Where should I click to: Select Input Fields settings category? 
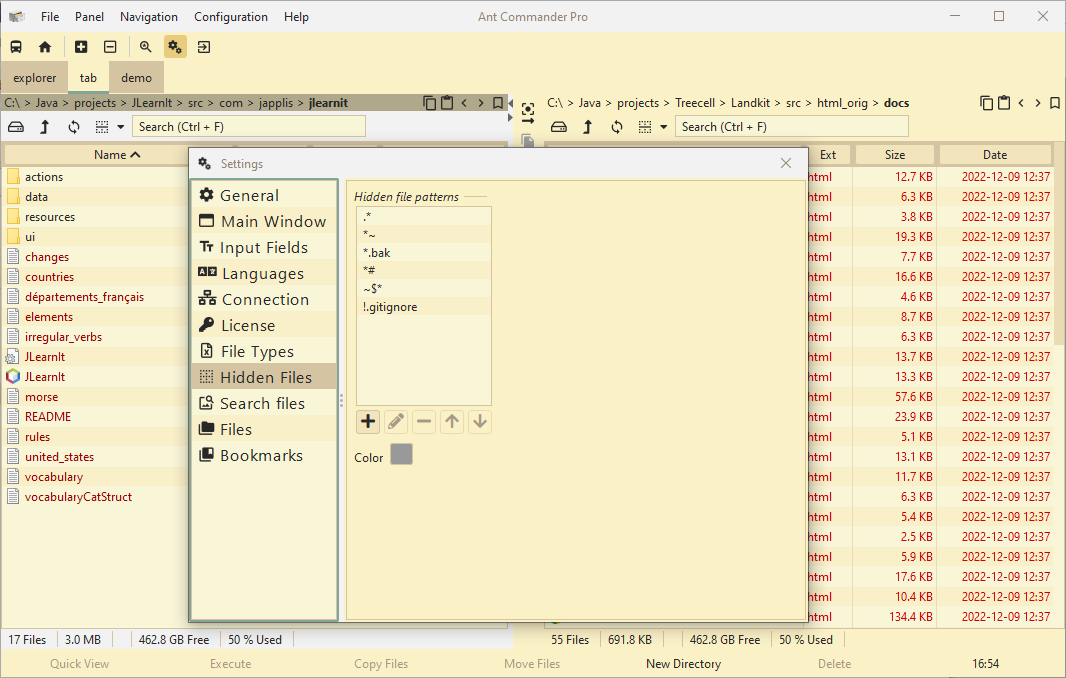point(264,248)
